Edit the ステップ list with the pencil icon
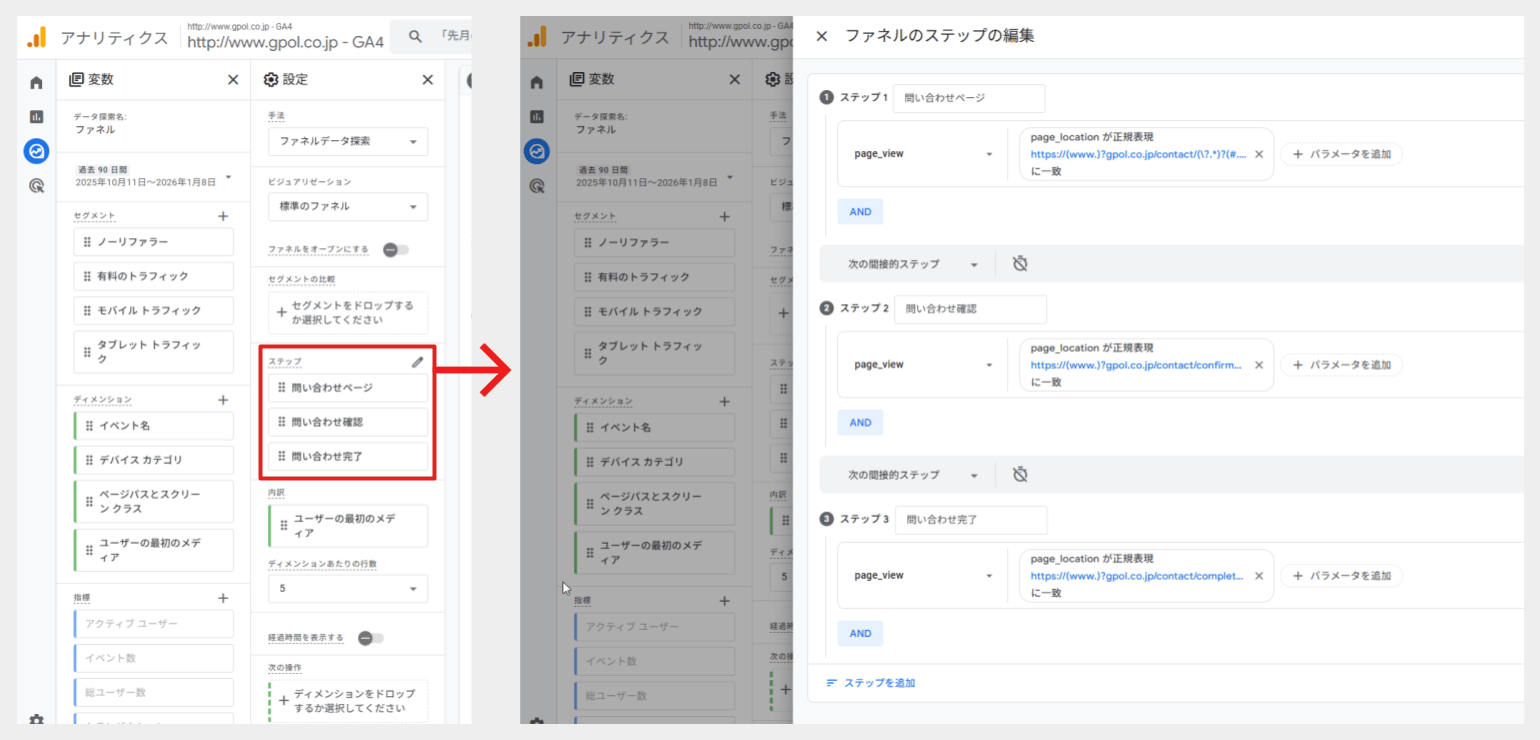1540x740 pixels. point(418,362)
